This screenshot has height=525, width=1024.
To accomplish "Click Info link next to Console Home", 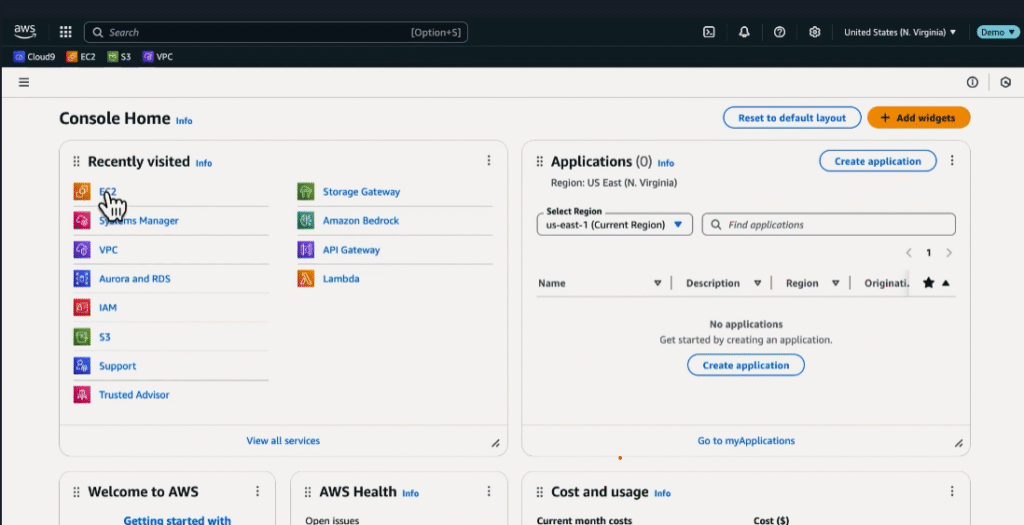I will pyautogui.click(x=184, y=121).
